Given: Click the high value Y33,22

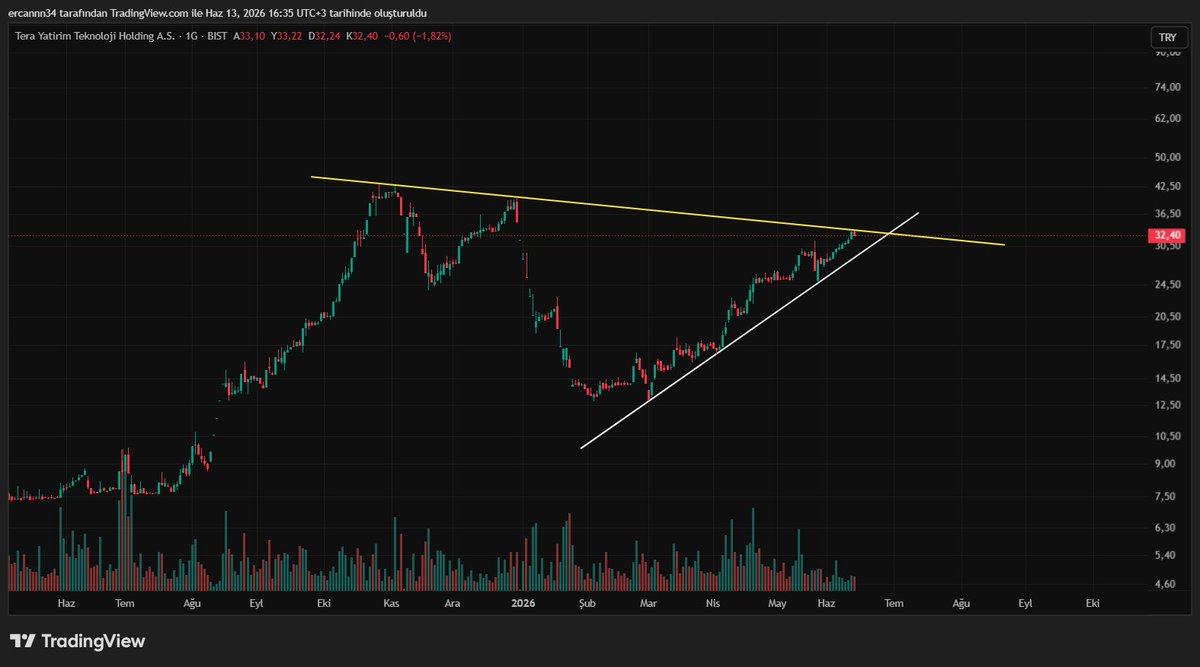Looking at the screenshot, I should 288,37.
